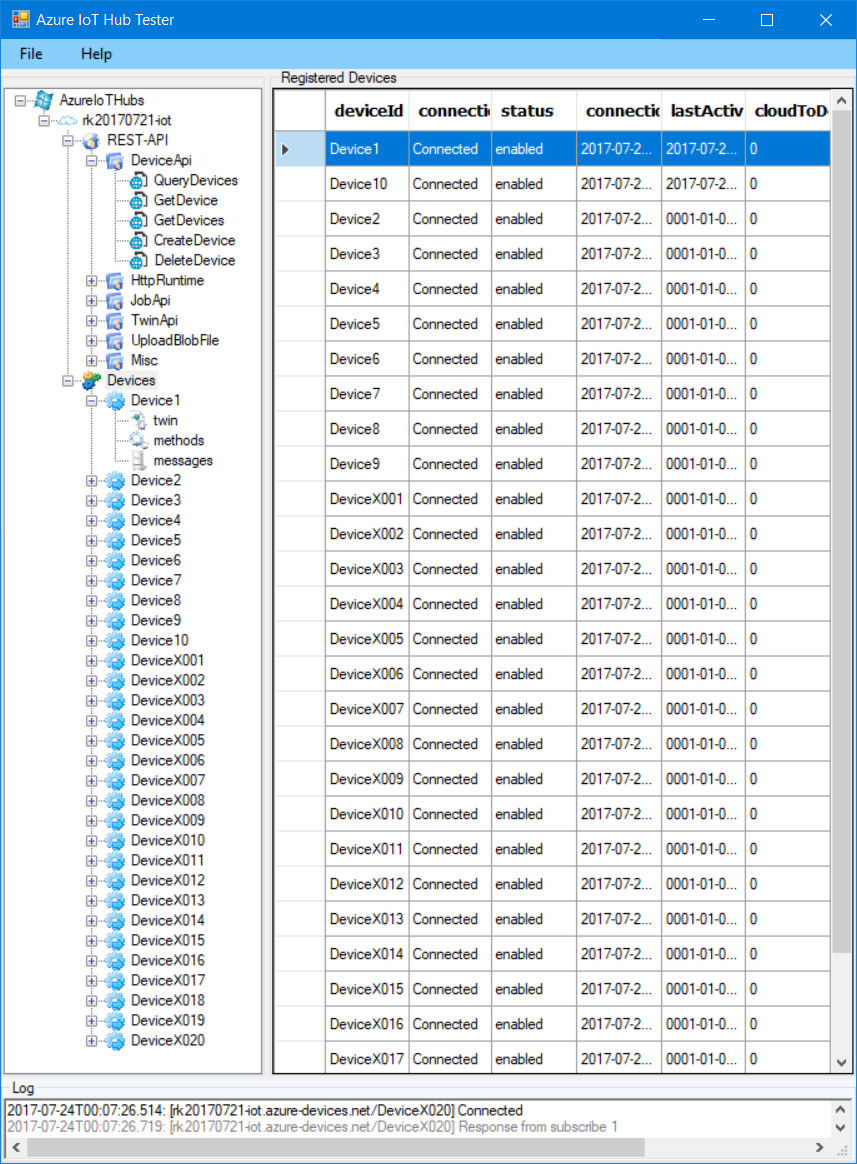The image size is (857, 1164).
Task: Click the grid vertical scrollbar down arrow
Action: (841, 1062)
